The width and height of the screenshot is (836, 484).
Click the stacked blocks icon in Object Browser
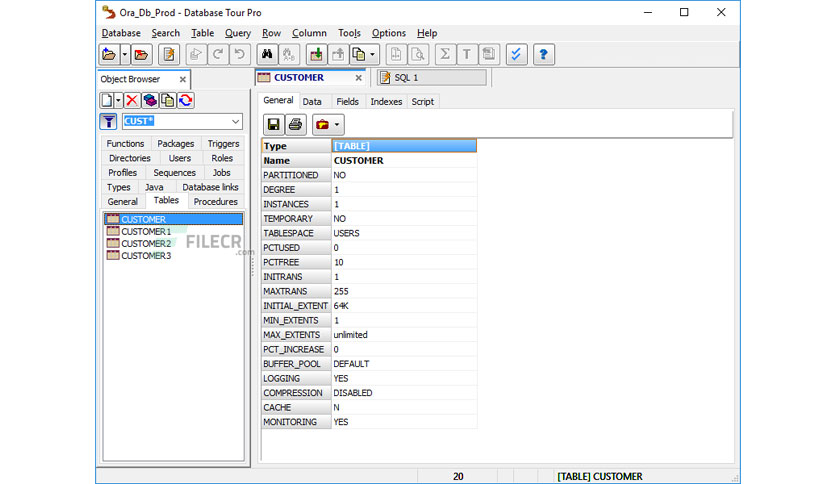point(150,100)
